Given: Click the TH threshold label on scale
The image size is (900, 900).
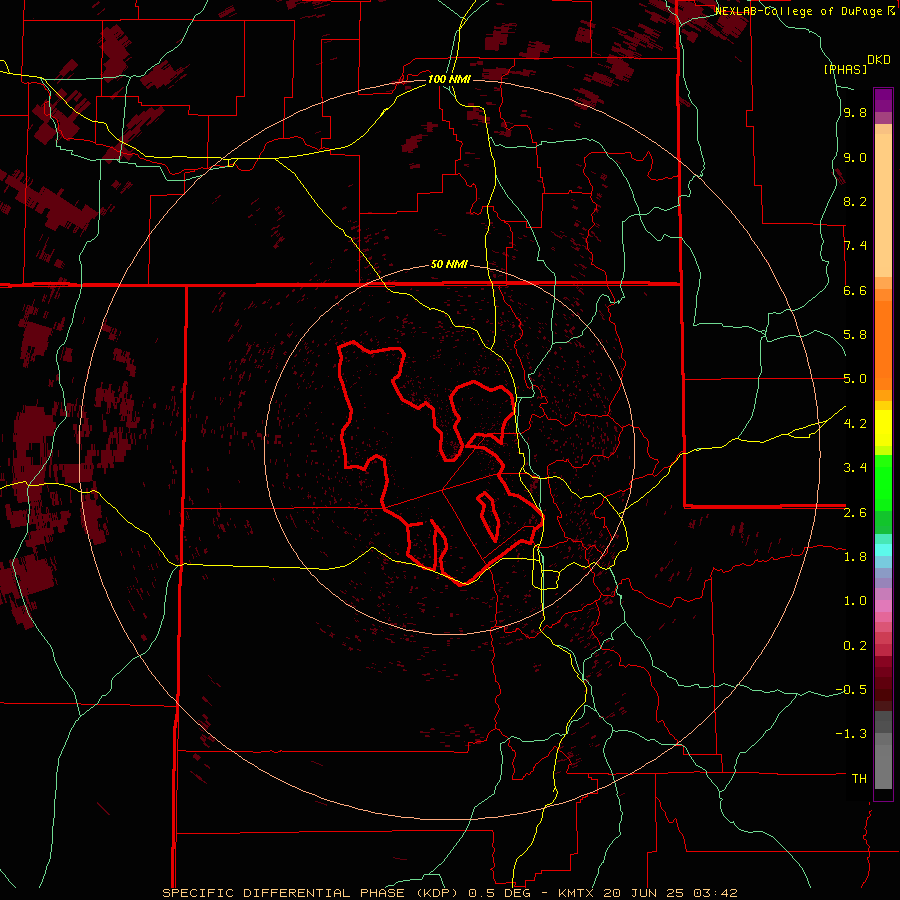Looking at the screenshot, I should 859,779.
